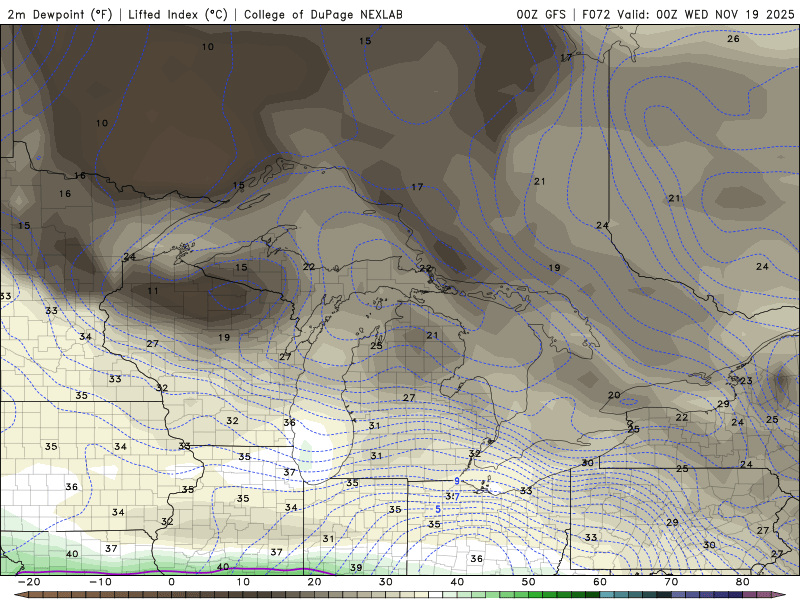Select the 60 label on the color scale
Viewport: 800px width, 600px height.
[x=600, y=582]
